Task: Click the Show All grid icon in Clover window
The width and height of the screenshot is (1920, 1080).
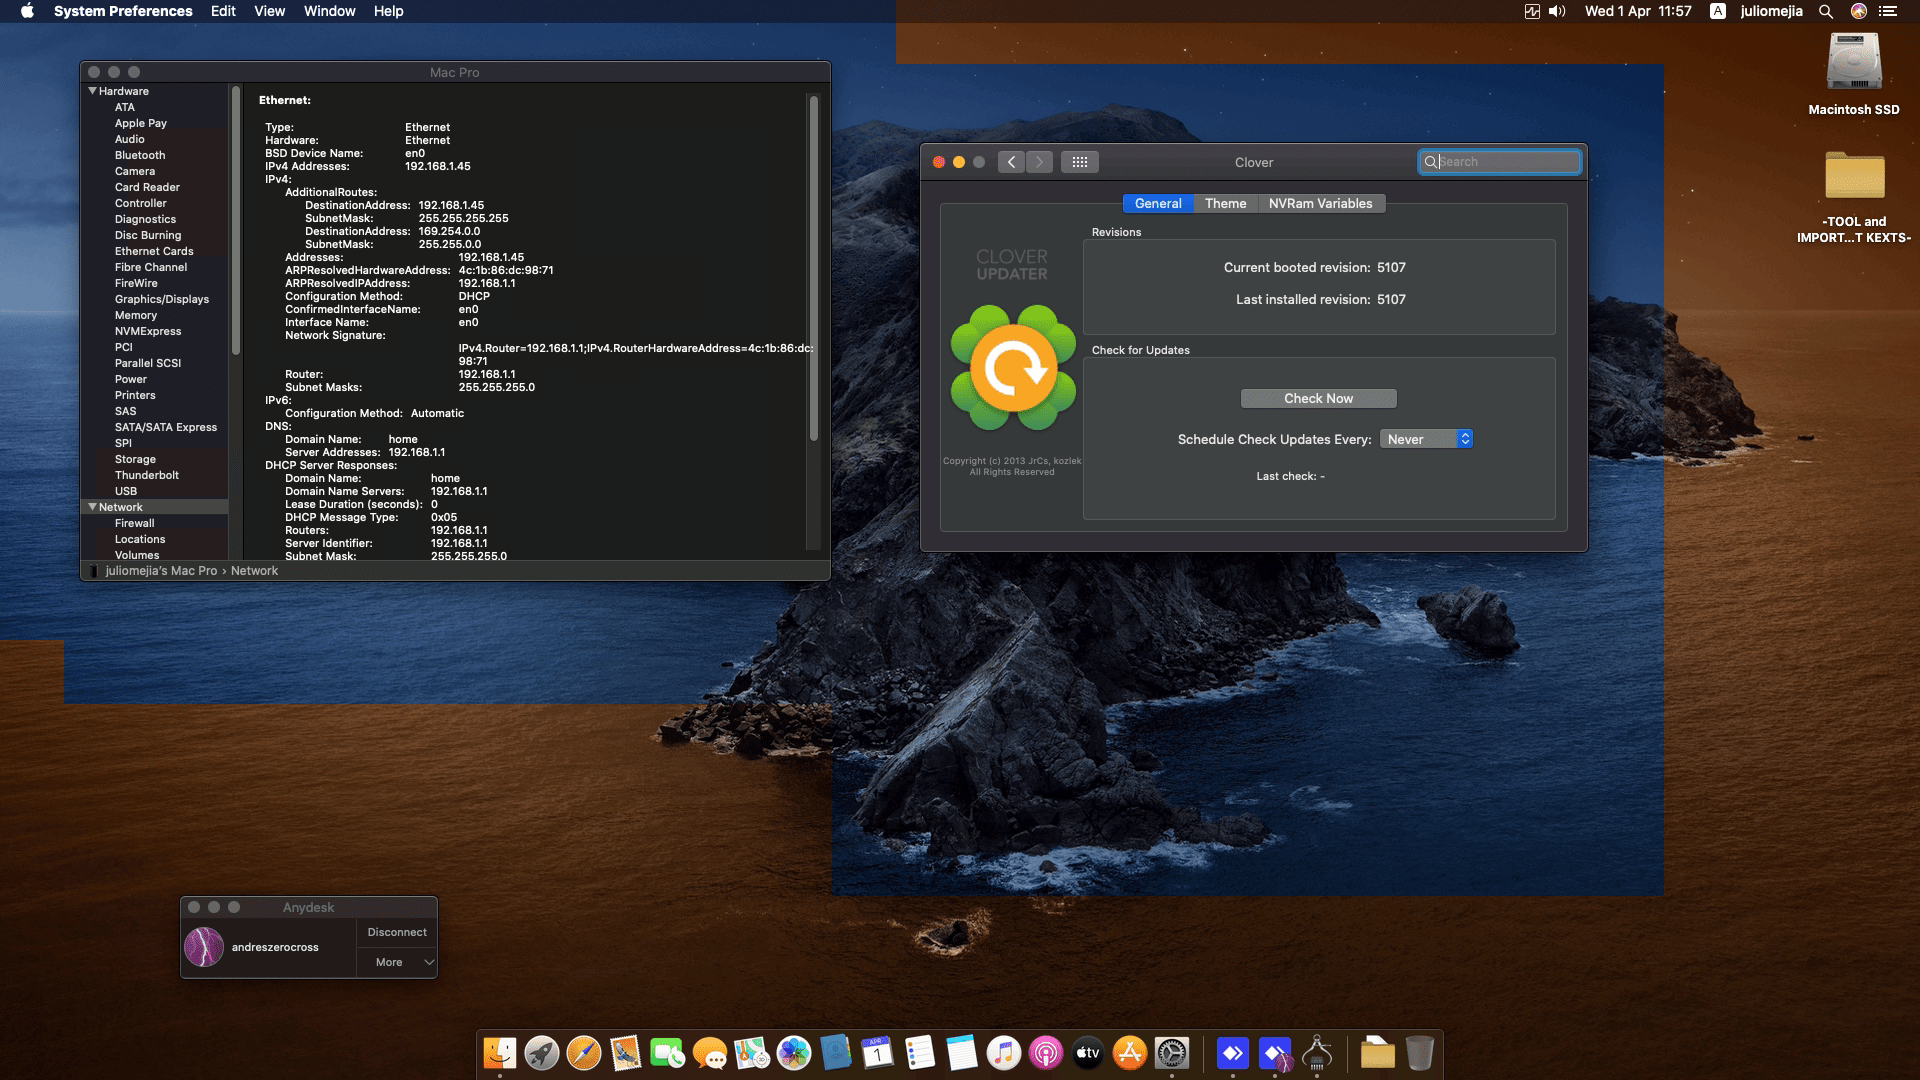Action: (x=1080, y=161)
